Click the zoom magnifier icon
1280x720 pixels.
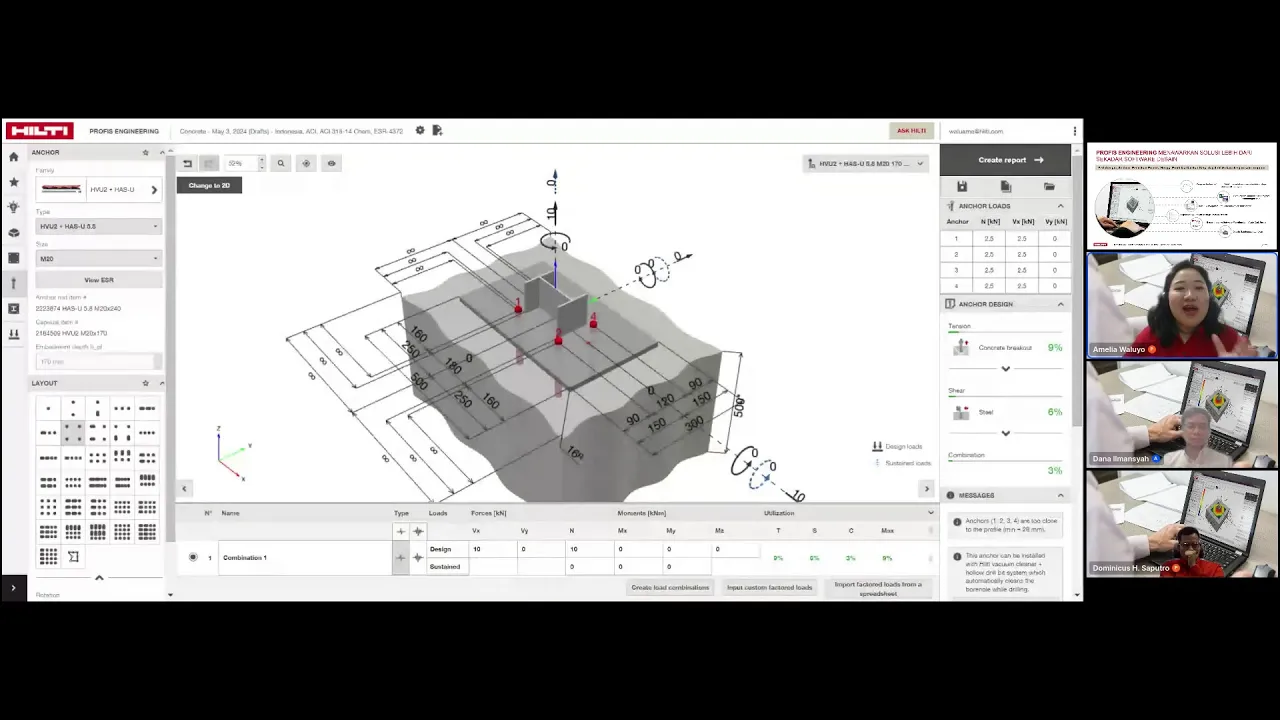[x=281, y=163]
